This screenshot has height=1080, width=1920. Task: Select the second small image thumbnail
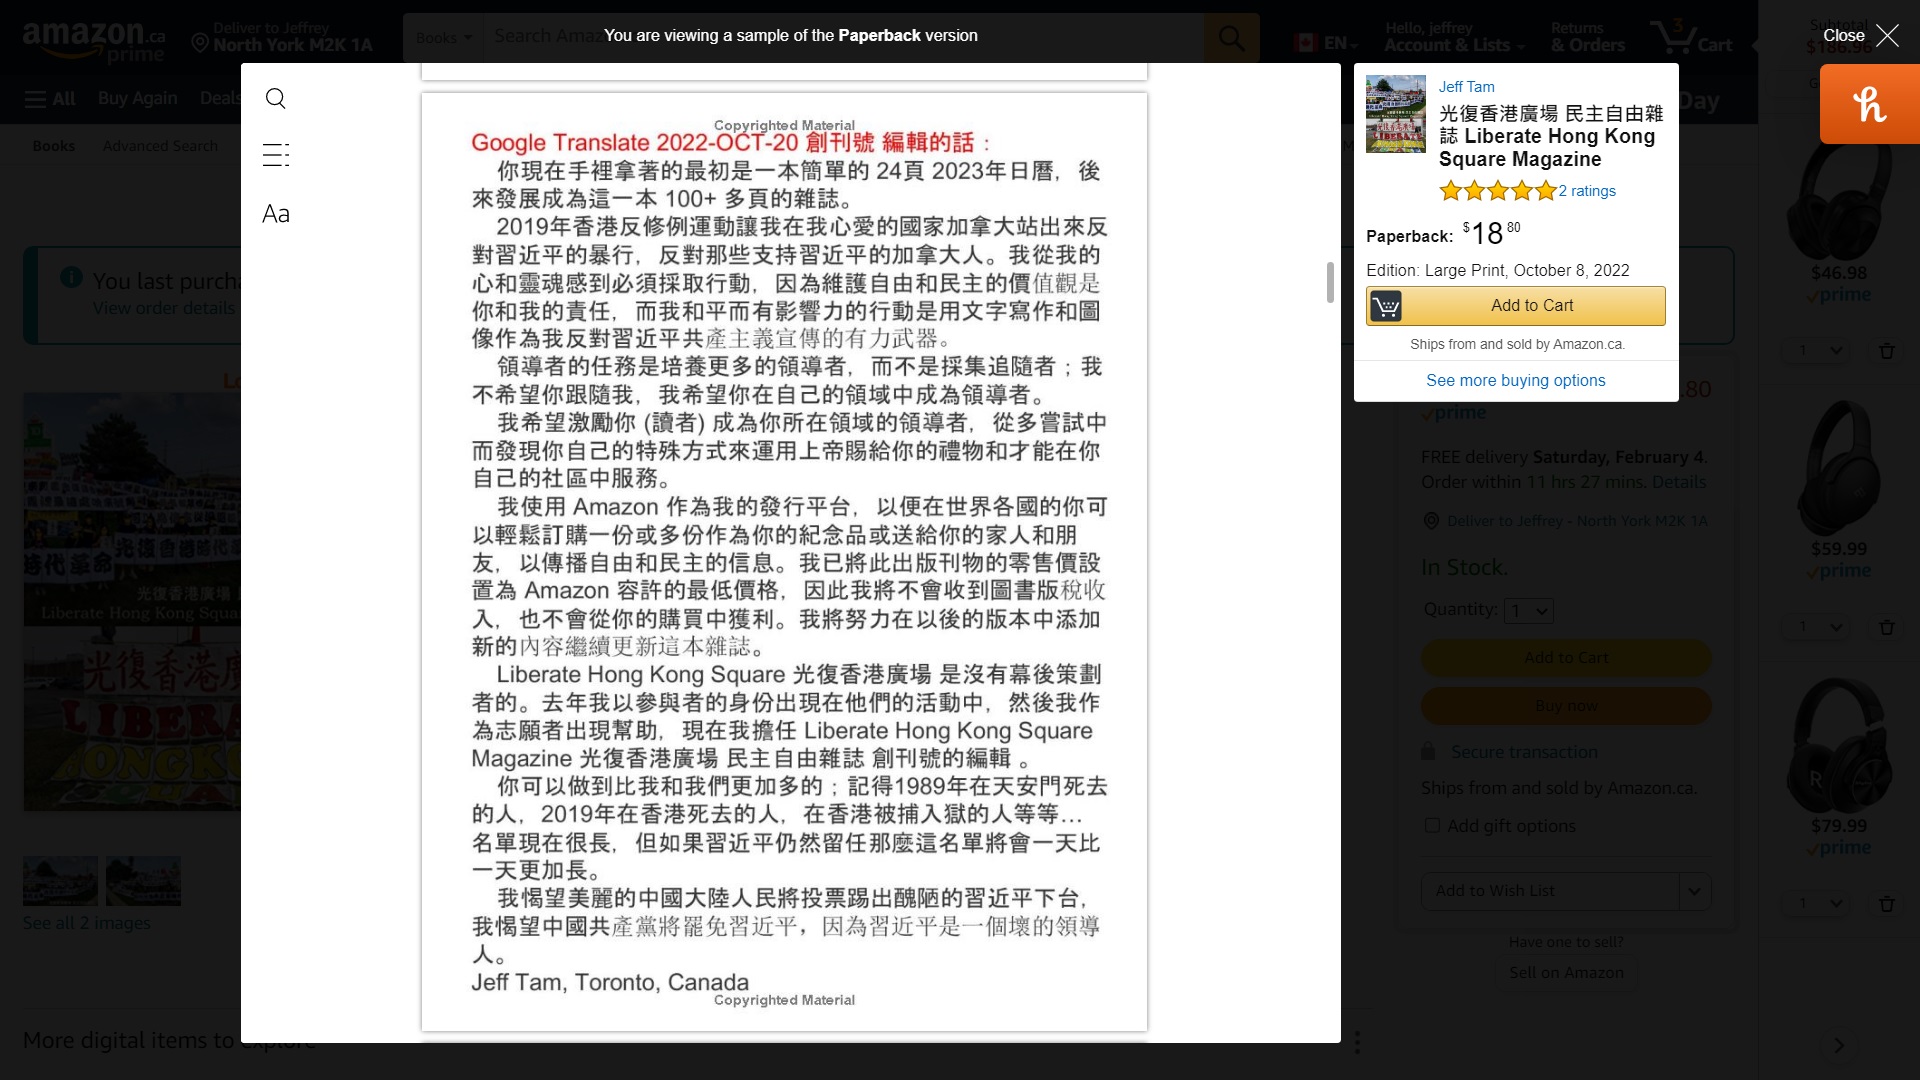point(143,880)
